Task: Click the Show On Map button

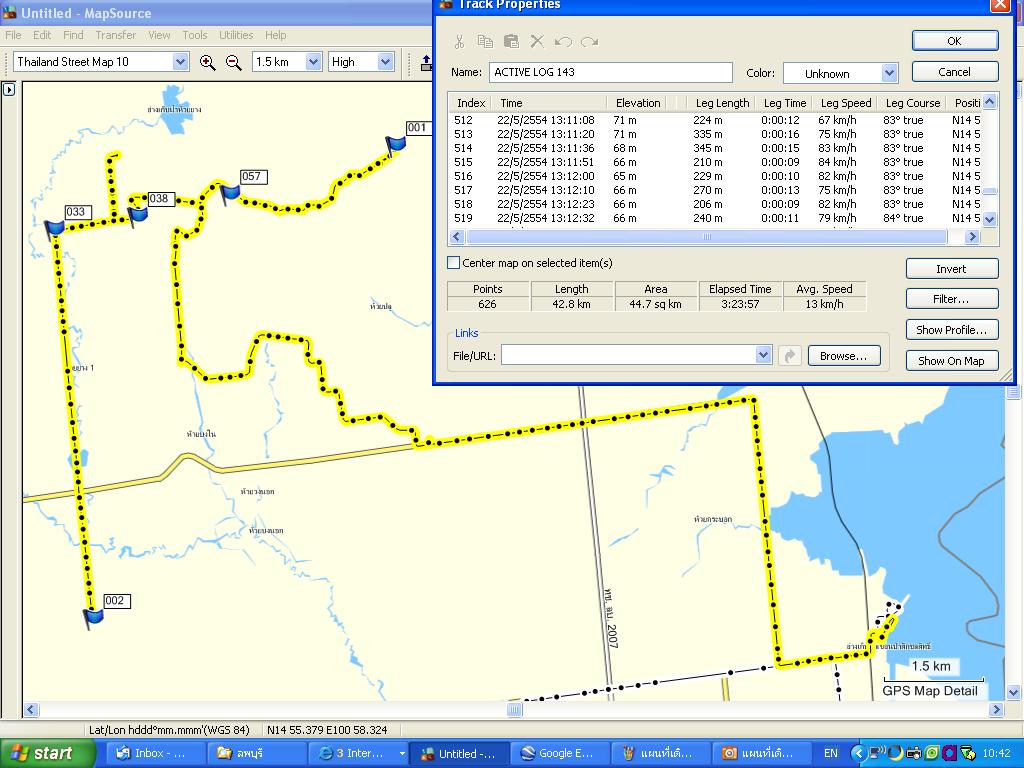Action: click(951, 361)
